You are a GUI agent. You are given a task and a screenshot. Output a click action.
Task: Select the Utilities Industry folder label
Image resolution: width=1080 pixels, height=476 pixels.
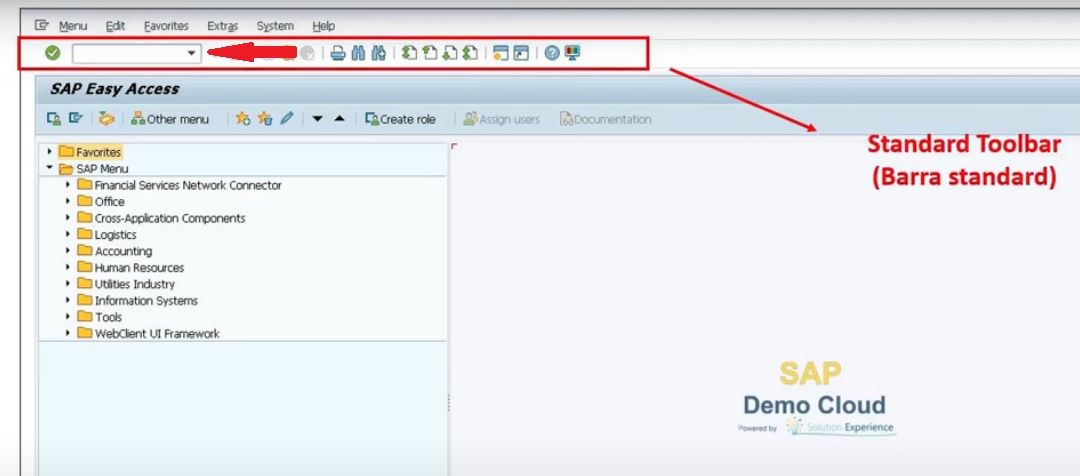coord(134,284)
